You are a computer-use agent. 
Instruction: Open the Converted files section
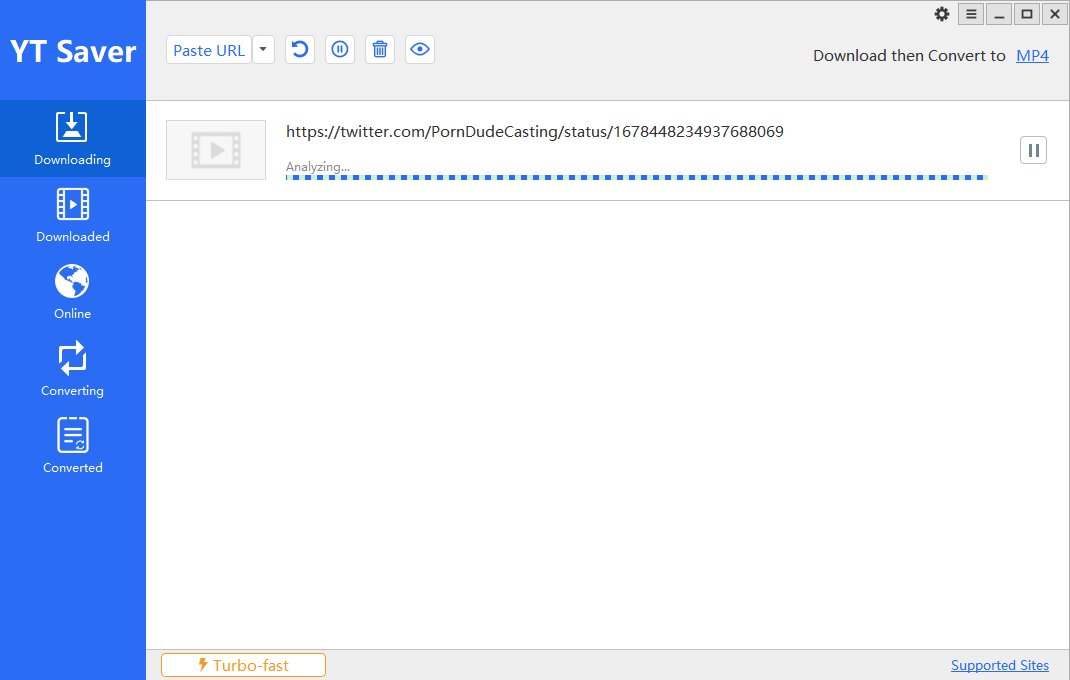tap(72, 447)
